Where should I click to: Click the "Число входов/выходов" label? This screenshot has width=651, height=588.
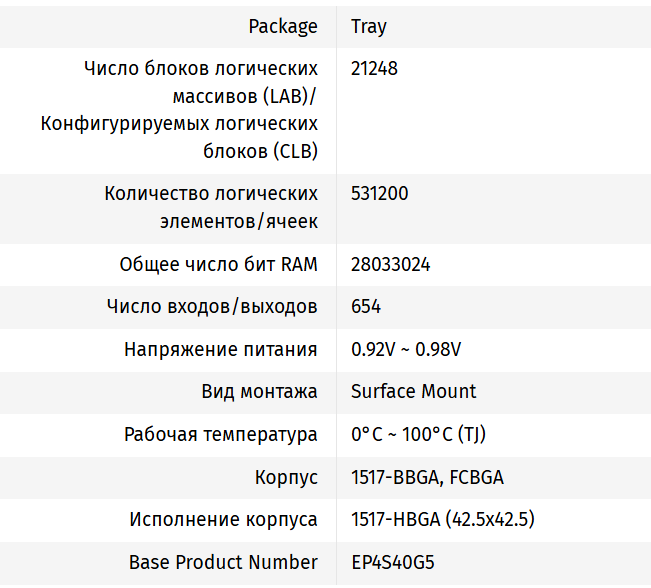(212, 306)
